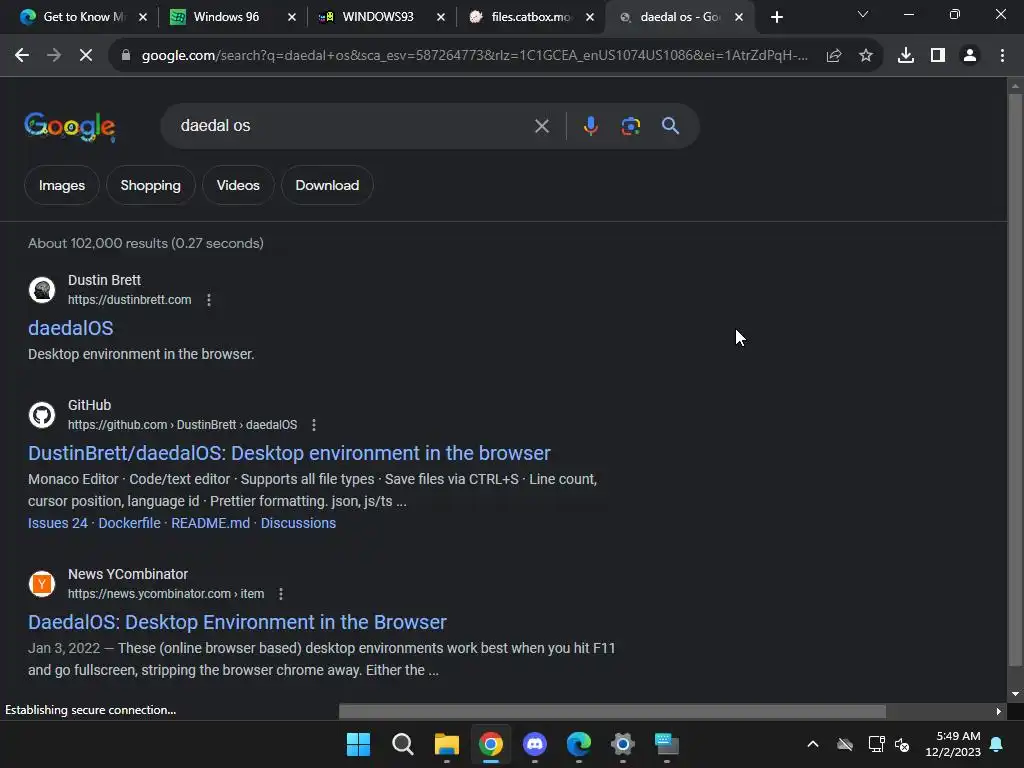Screen dimensions: 1024x768
Task: Open the tab search dropdown
Action: tap(863, 14)
